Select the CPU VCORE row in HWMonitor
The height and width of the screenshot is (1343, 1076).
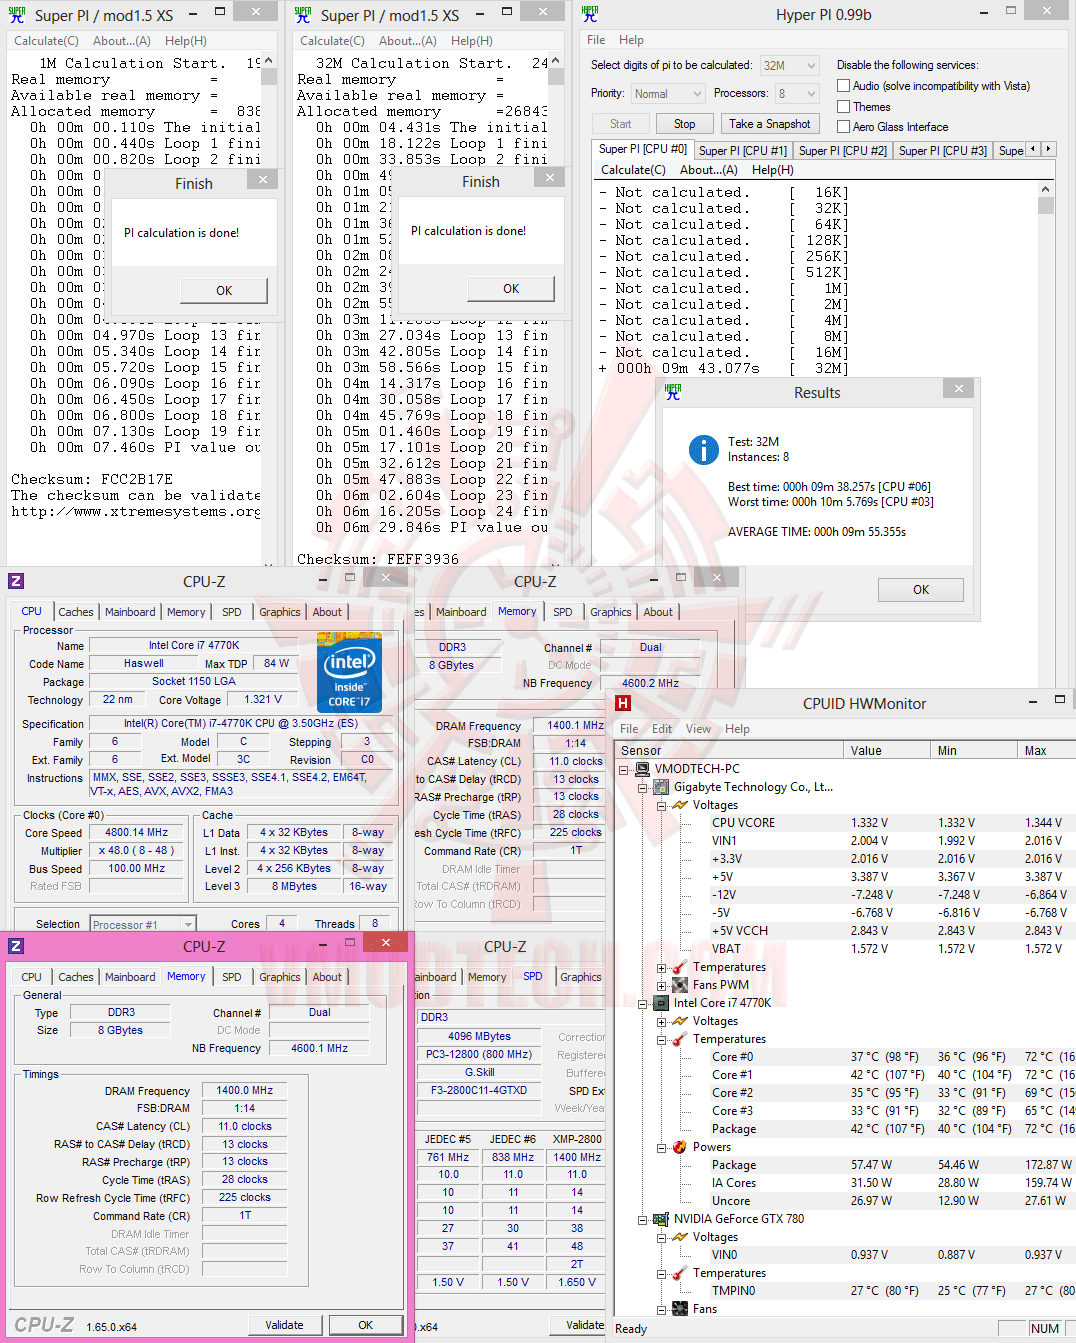[844, 823]
